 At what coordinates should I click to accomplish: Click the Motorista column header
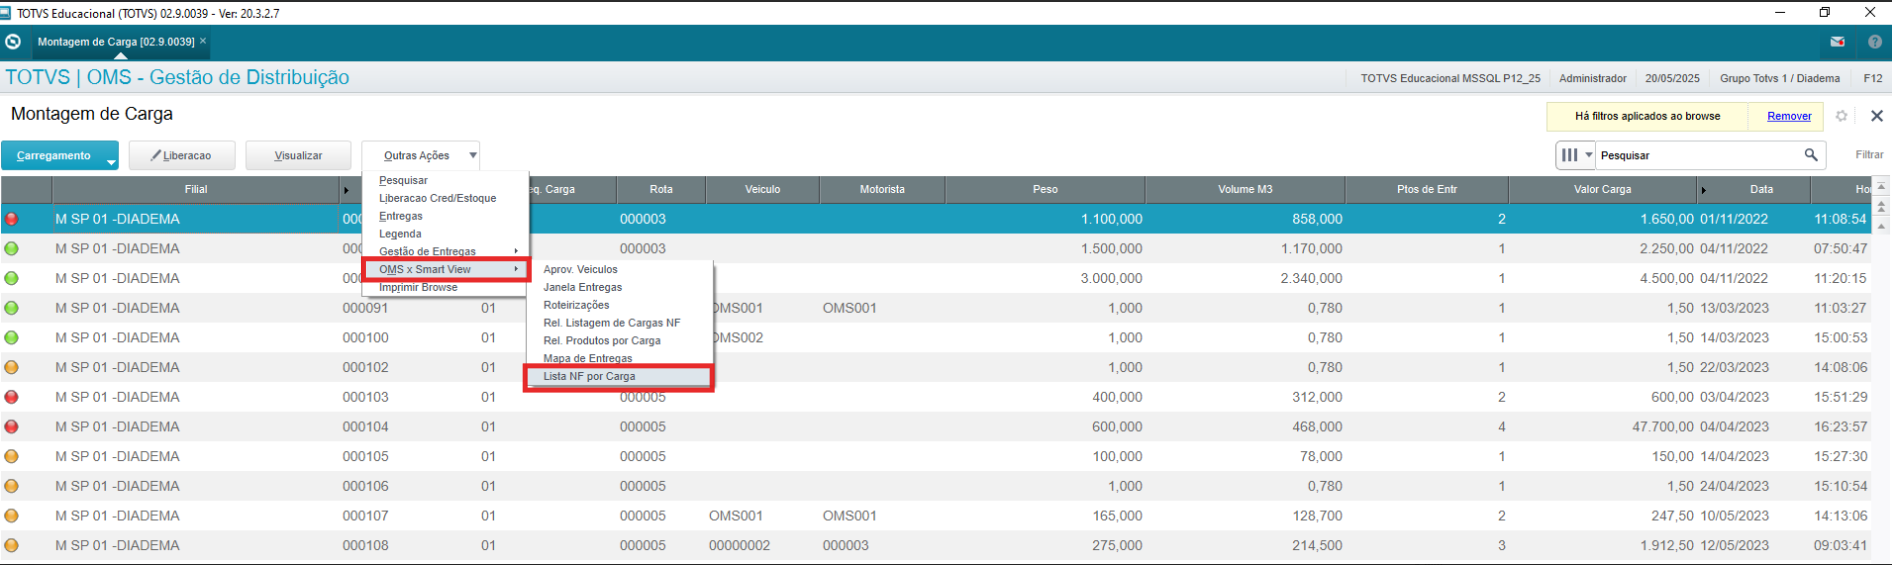pos(882,189)
